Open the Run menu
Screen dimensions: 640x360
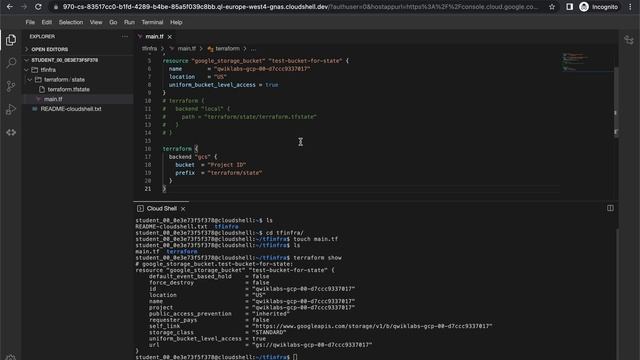[x=129, y=22]
